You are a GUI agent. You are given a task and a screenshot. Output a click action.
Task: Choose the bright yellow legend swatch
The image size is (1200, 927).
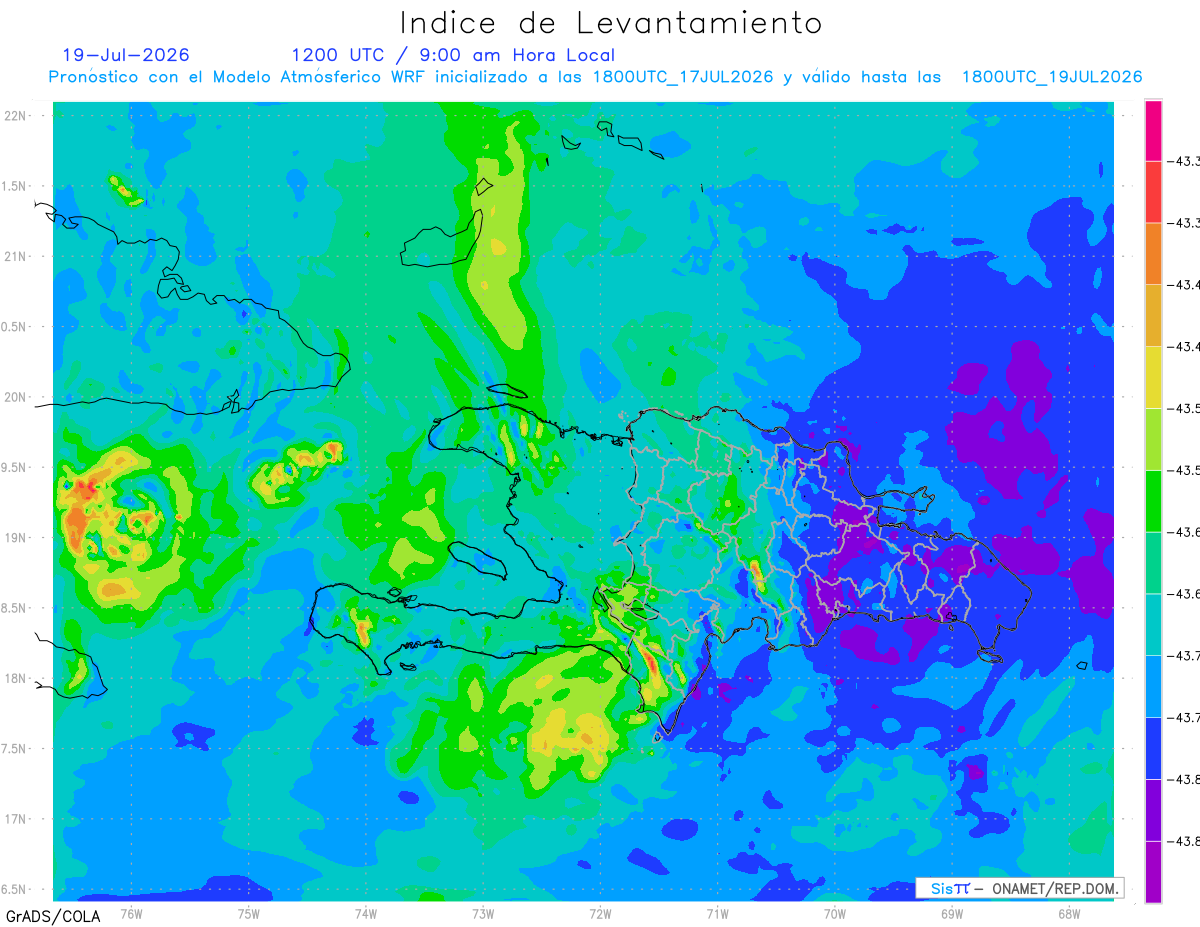1153,377
